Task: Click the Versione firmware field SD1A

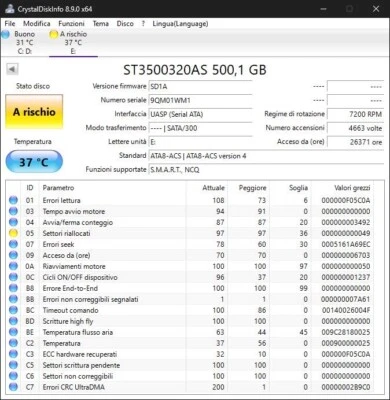Action: 200,86
